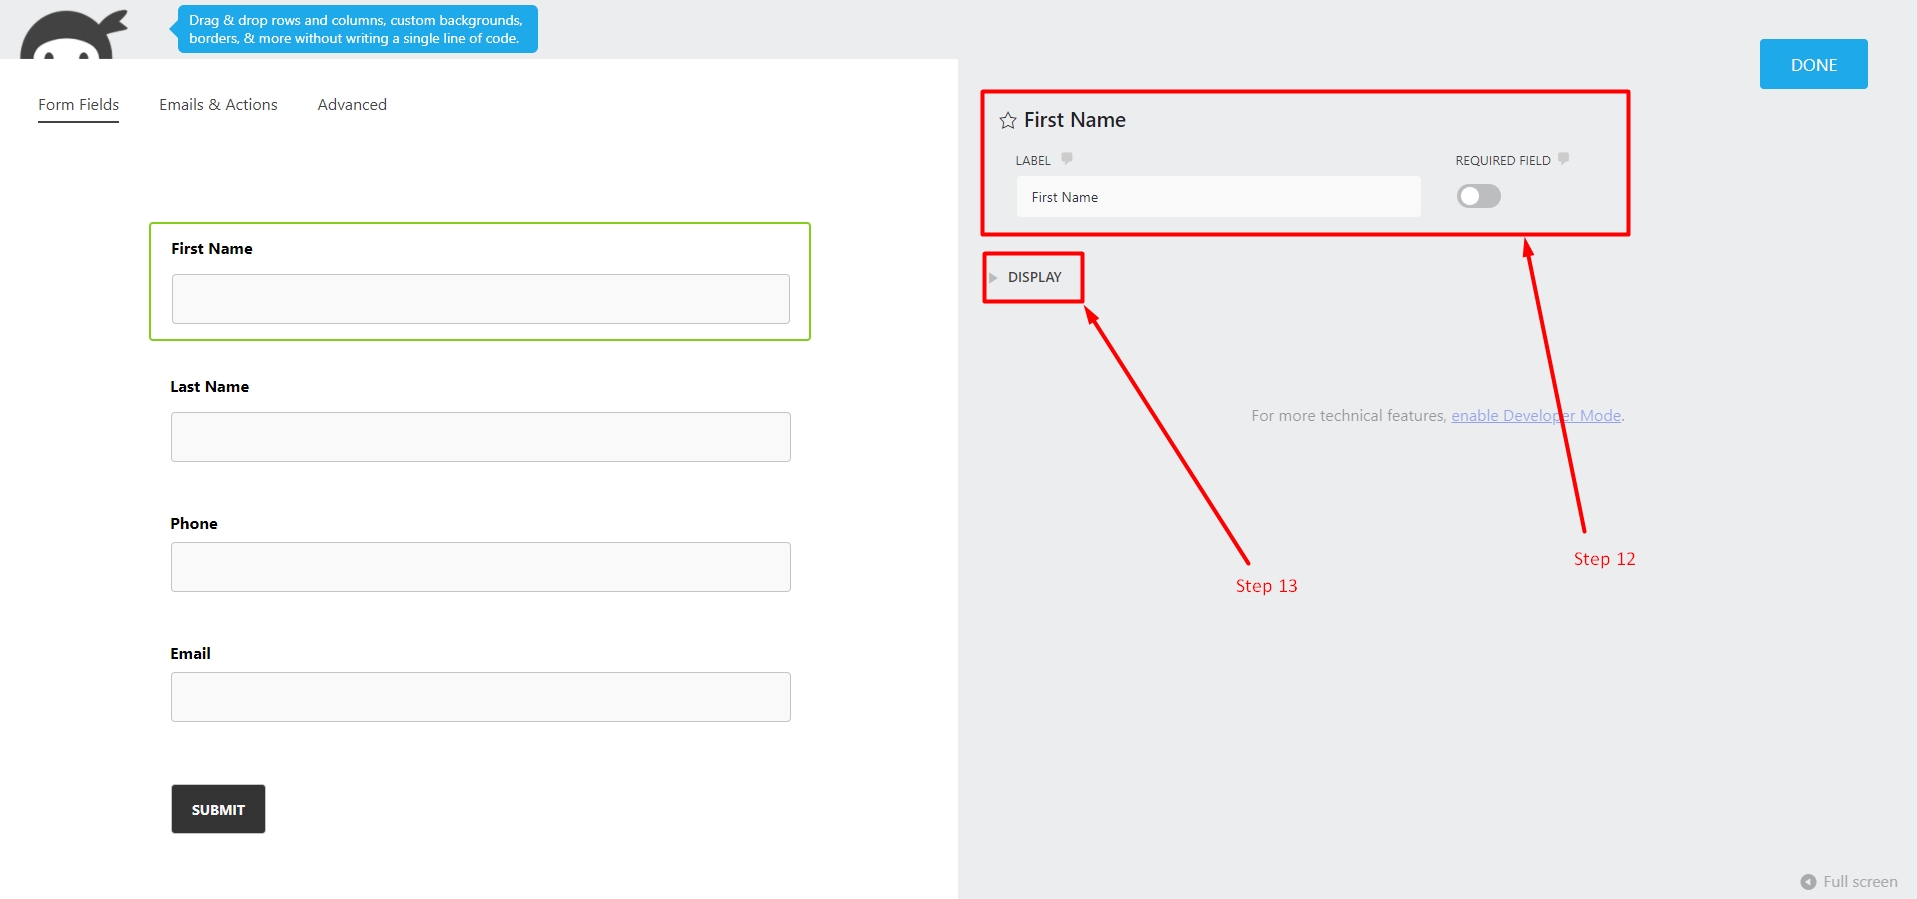Select the Phone input field

[x=480, y=567]
